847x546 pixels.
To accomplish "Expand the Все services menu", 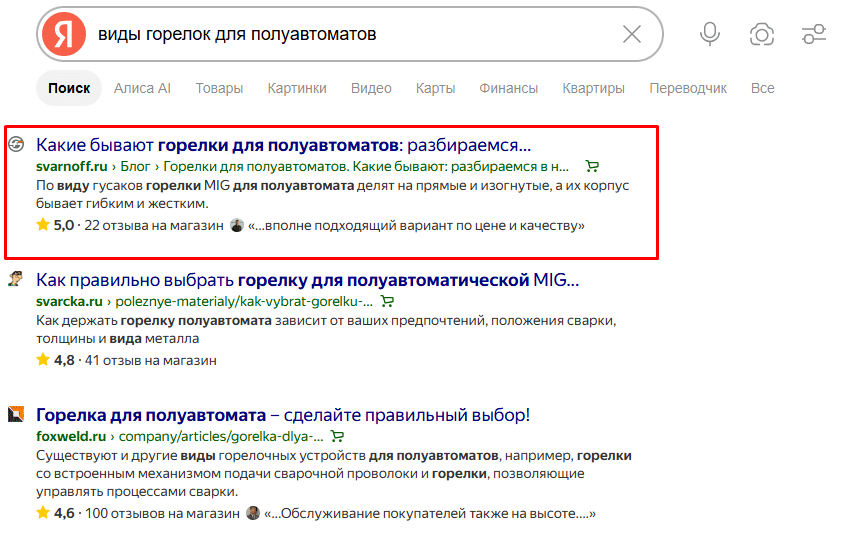I will click(762, 88).
